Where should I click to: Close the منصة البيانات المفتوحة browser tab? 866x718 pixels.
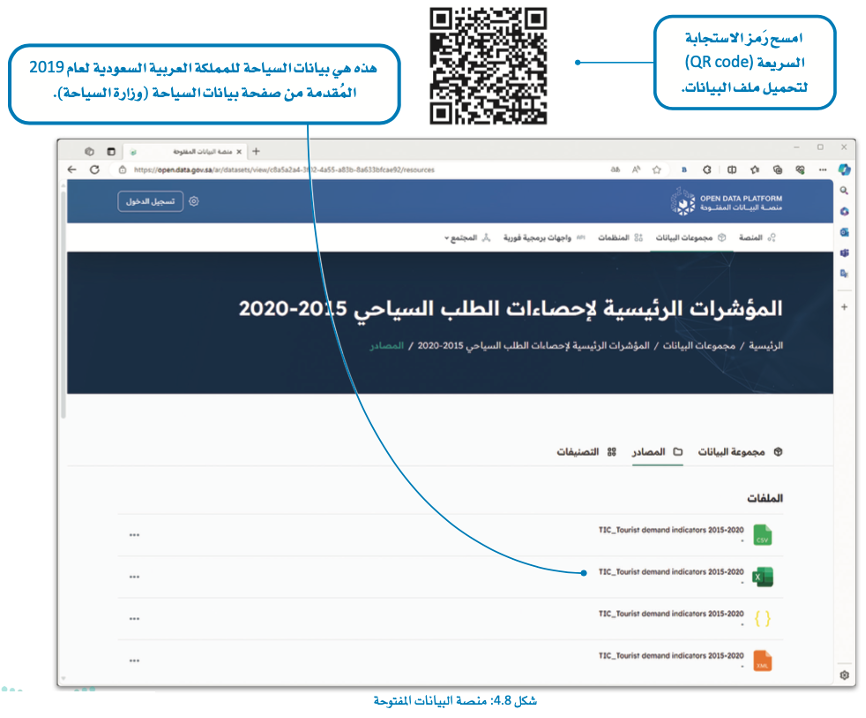coord(239,151)
